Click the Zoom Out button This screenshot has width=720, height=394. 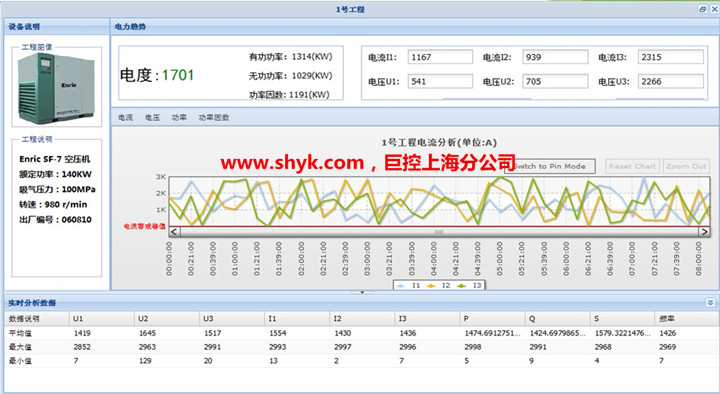(x=686, y=166)
